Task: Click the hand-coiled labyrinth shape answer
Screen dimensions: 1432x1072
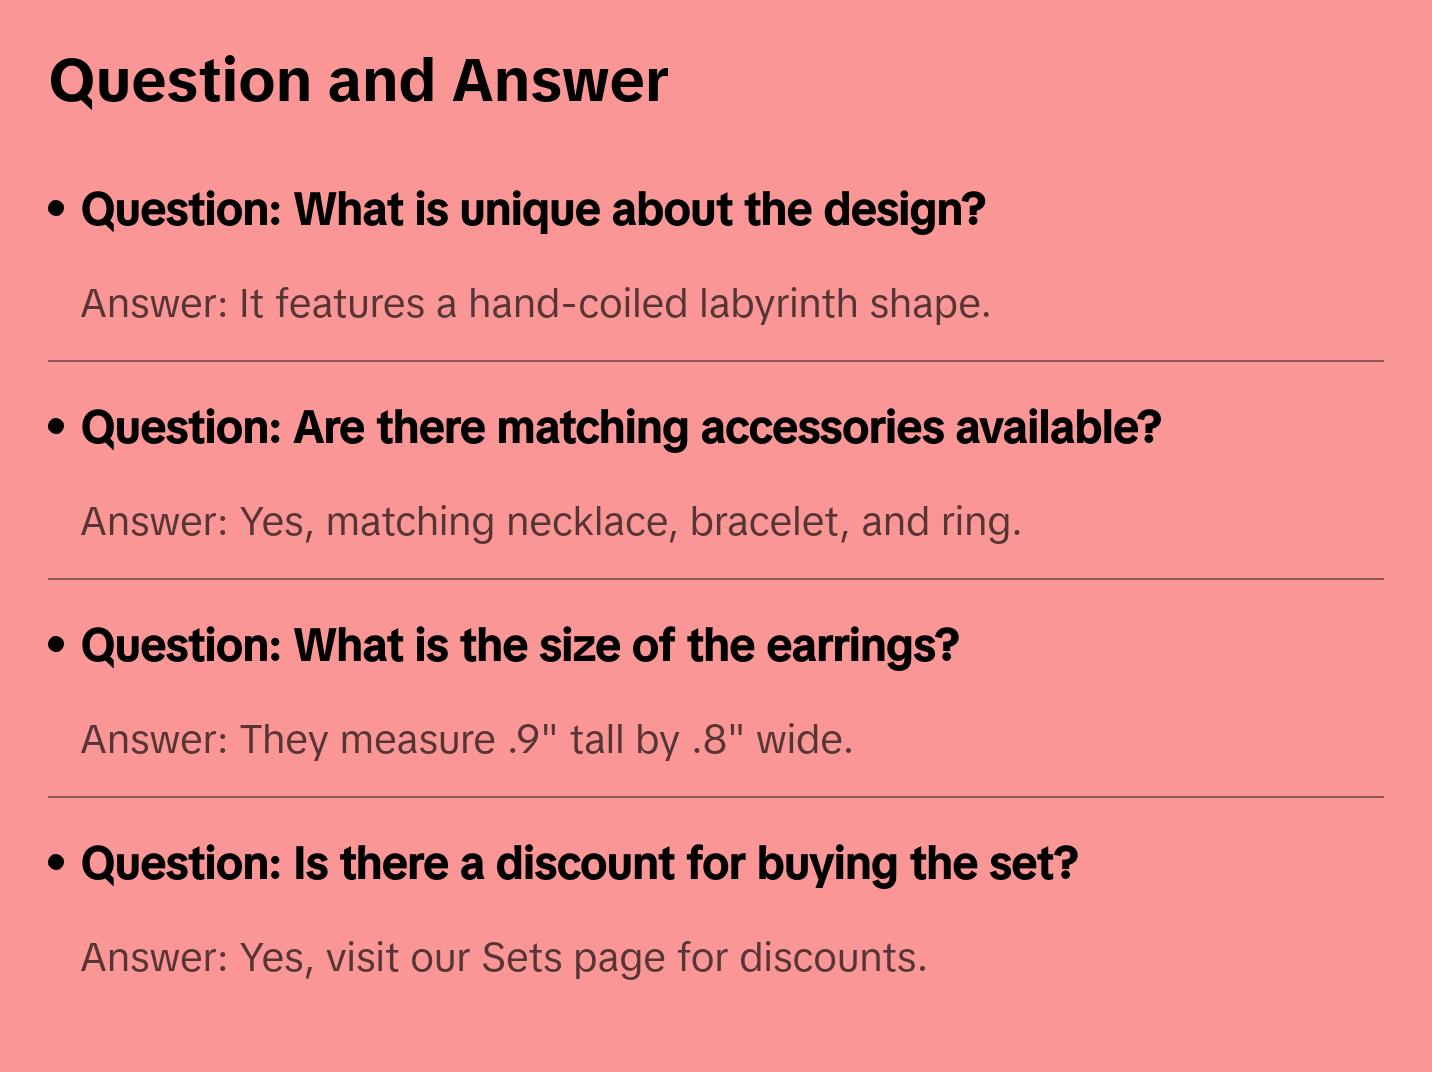Action: [535, 304]
